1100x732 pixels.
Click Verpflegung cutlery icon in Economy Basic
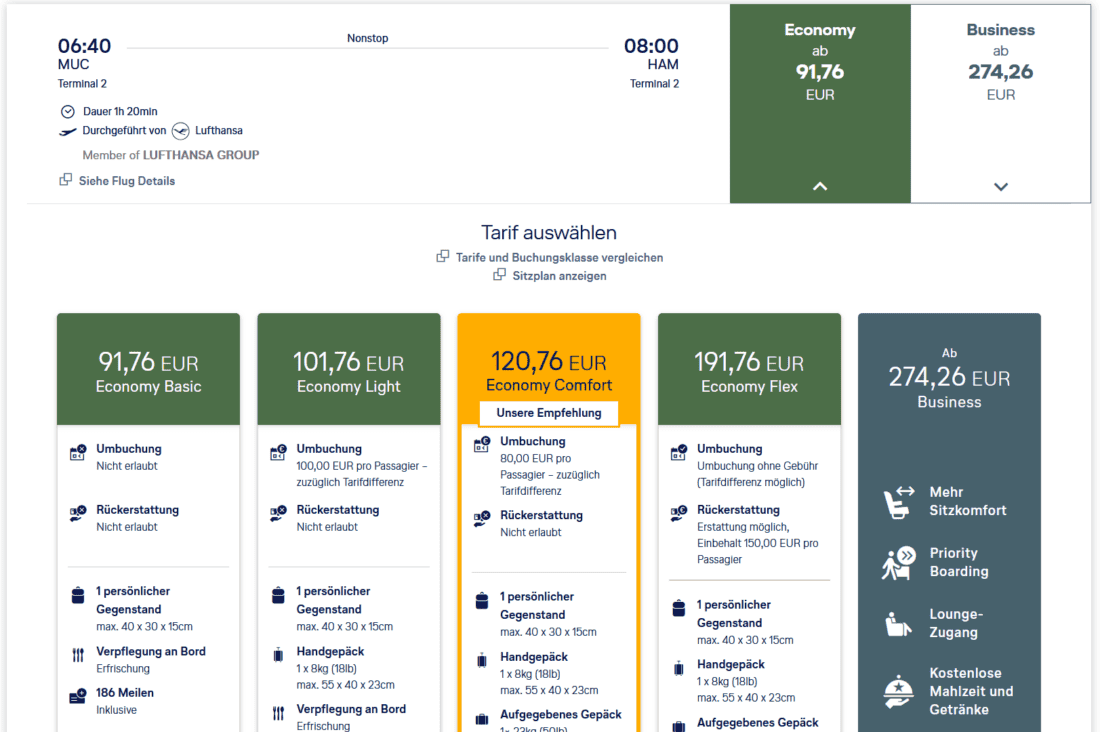click(x=78, y=655)
